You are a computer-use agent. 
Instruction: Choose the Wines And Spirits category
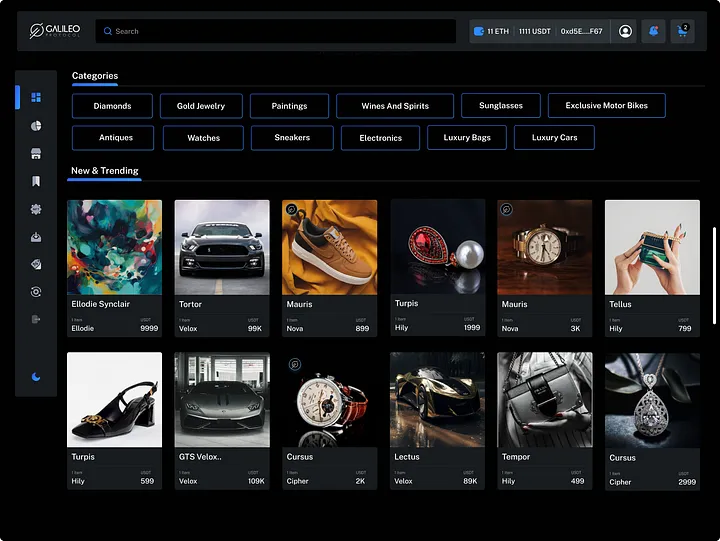click(x=395, y=106)
